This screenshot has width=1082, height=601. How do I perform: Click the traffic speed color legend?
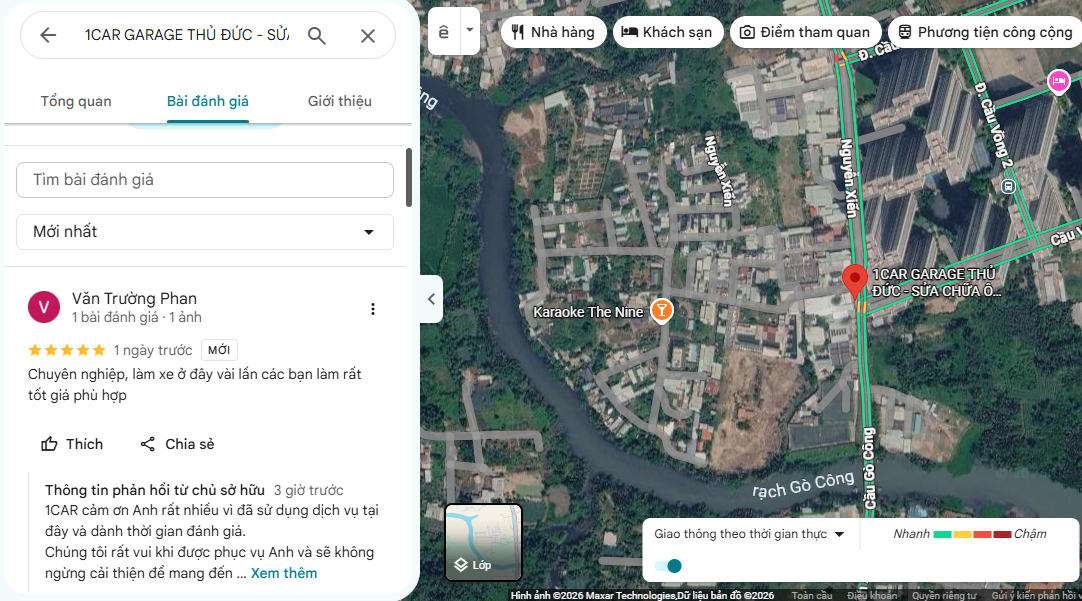(970, 534)
